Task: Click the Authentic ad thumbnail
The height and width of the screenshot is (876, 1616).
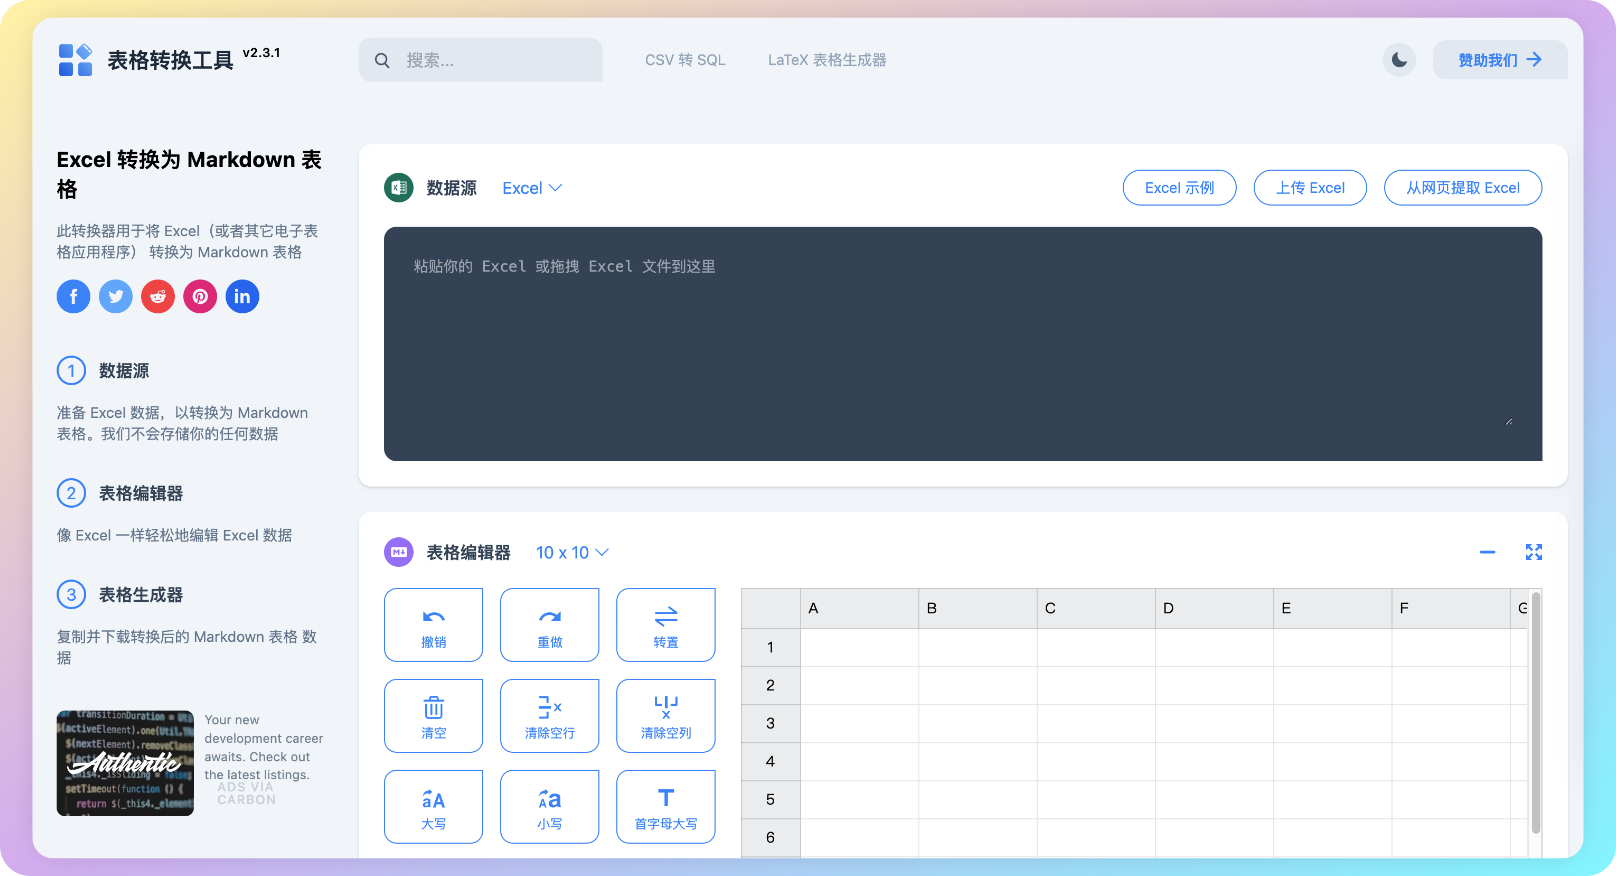Action: coord(125,763)
